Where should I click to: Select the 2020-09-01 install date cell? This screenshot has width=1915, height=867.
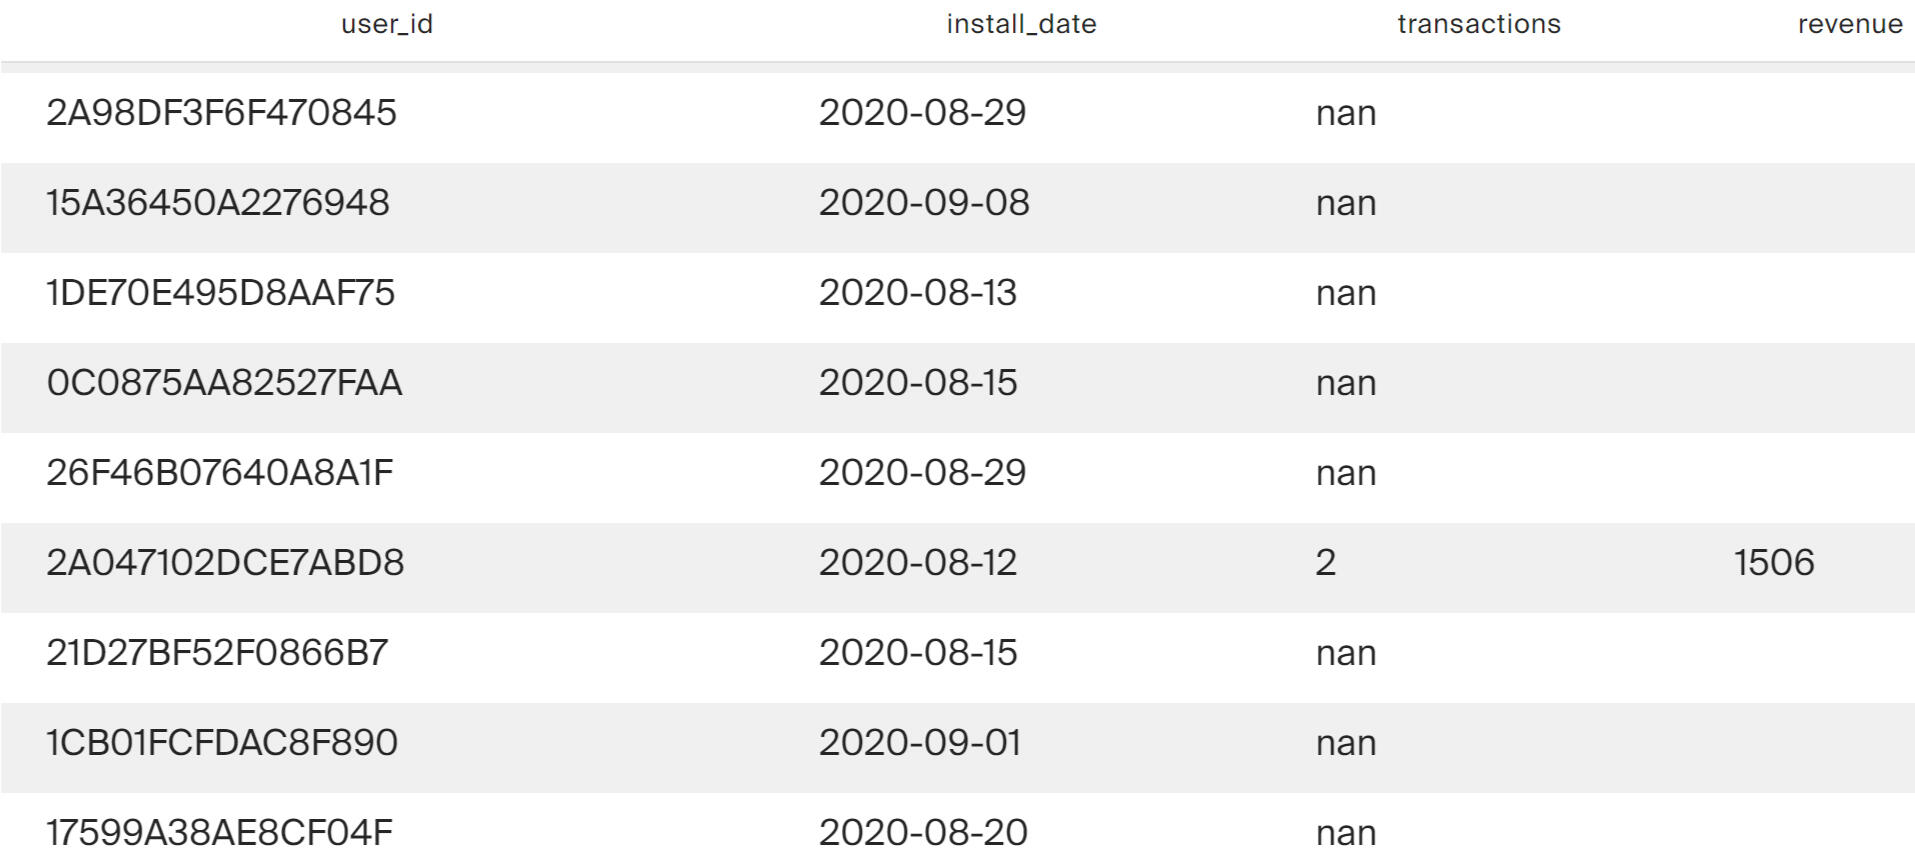pos(919,743)
